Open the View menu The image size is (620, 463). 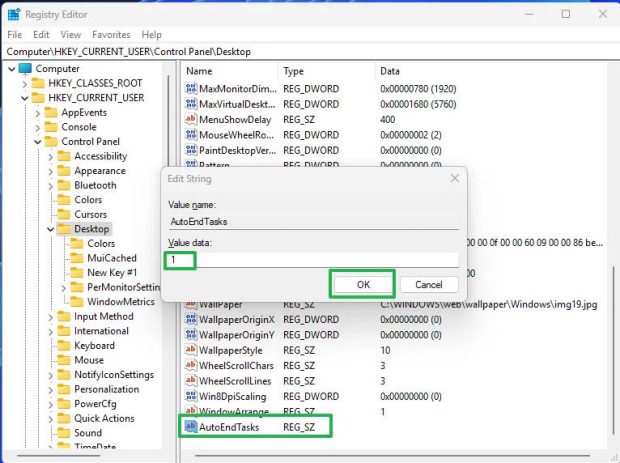coord(71,35)
